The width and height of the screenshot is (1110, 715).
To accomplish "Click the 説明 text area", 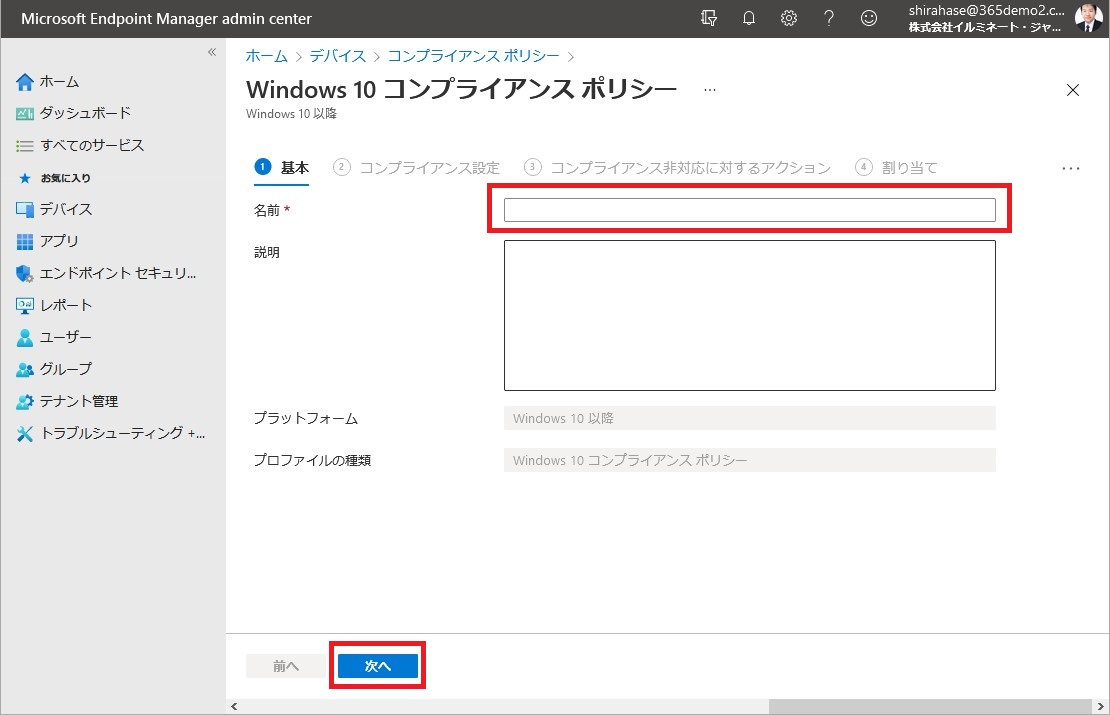I will (750, 316).
